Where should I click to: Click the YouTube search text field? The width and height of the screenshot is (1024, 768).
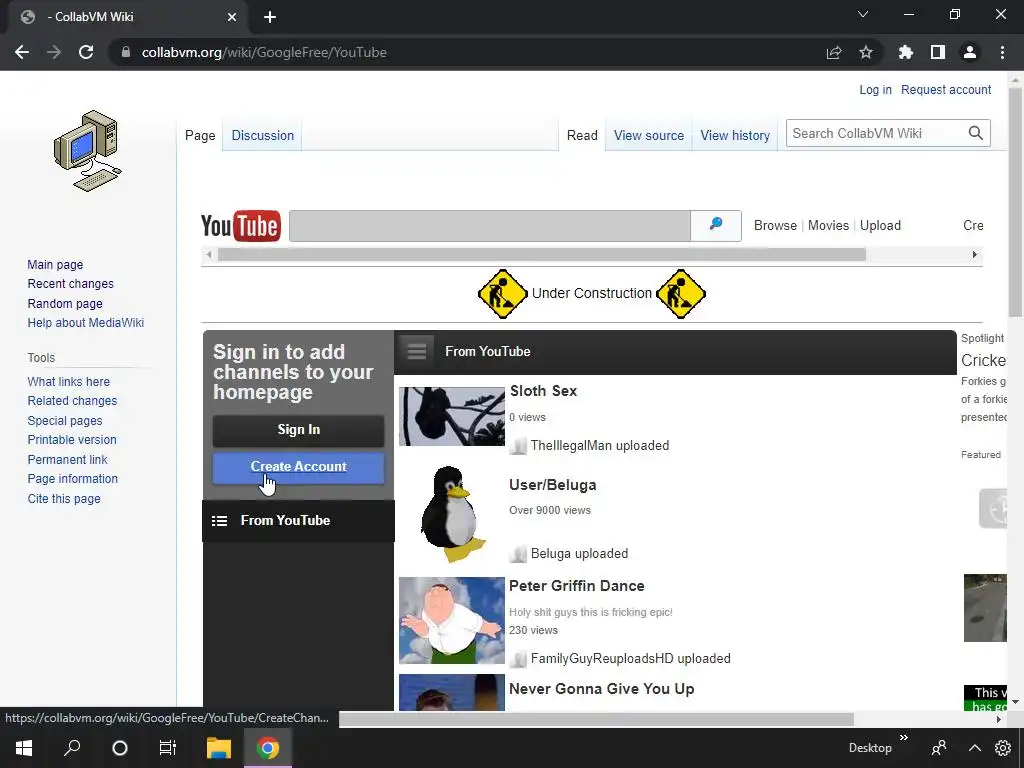[x=490, y=226]
